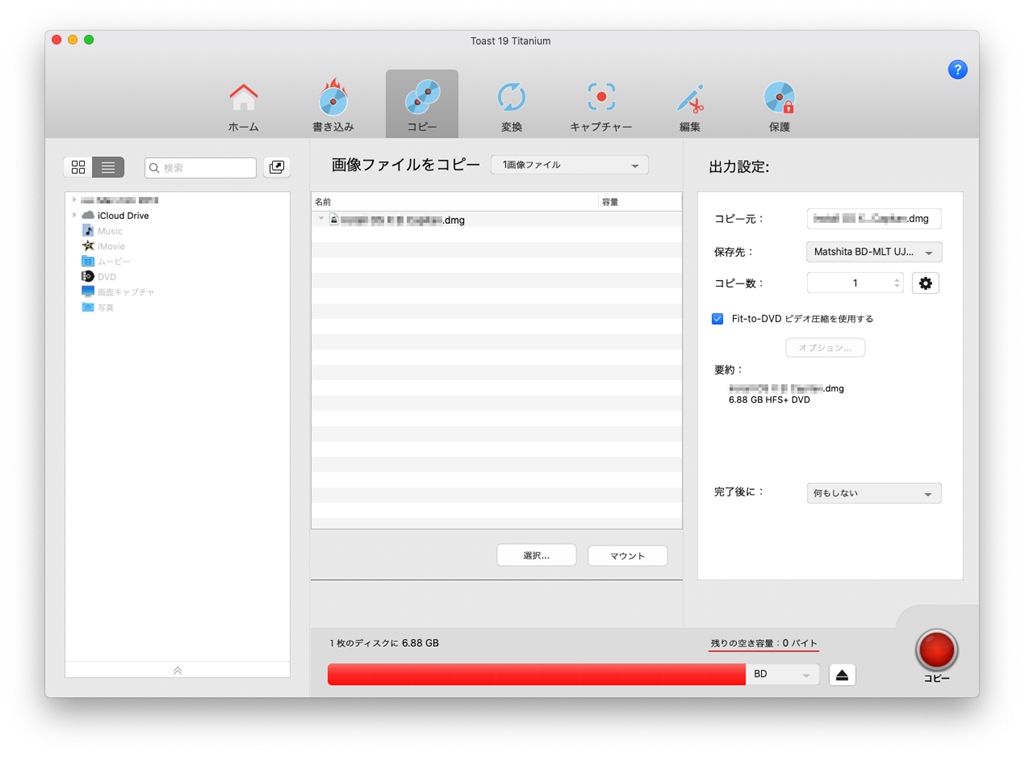Select the ムービー folder icon
The image size is (1024, 757).
click(x=88, y=261)
